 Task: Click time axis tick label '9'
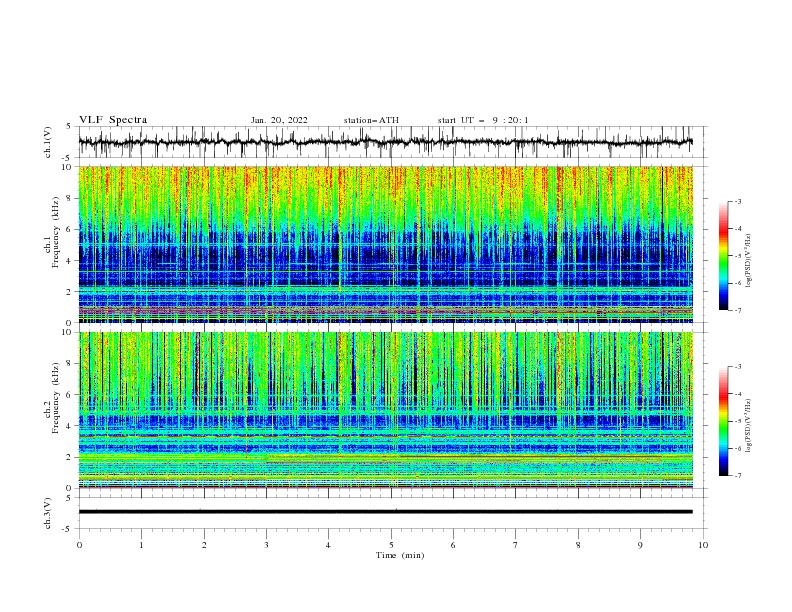coord(640,545)
